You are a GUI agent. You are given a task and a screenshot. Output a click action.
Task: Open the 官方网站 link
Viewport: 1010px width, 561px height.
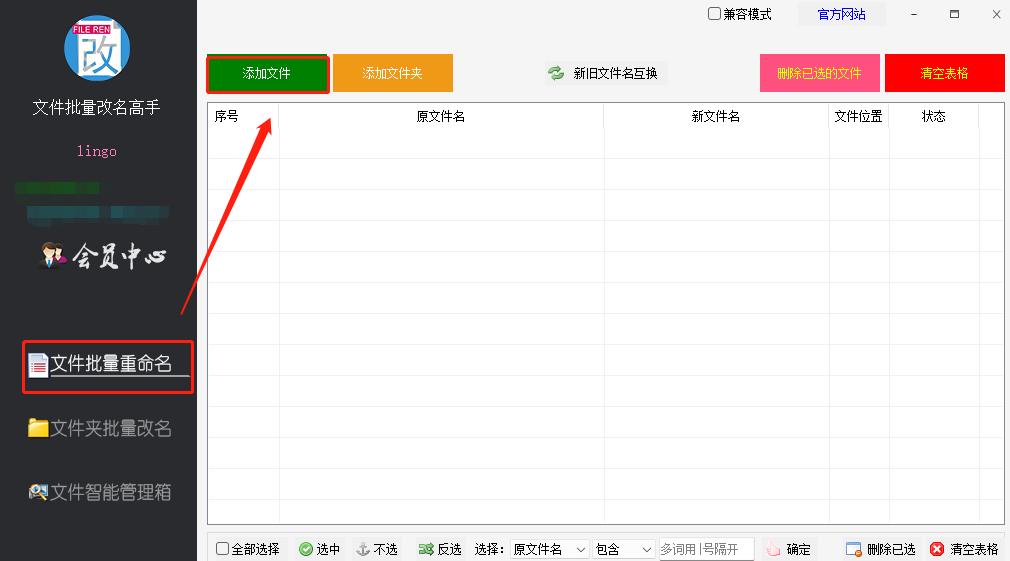(841, 14)
